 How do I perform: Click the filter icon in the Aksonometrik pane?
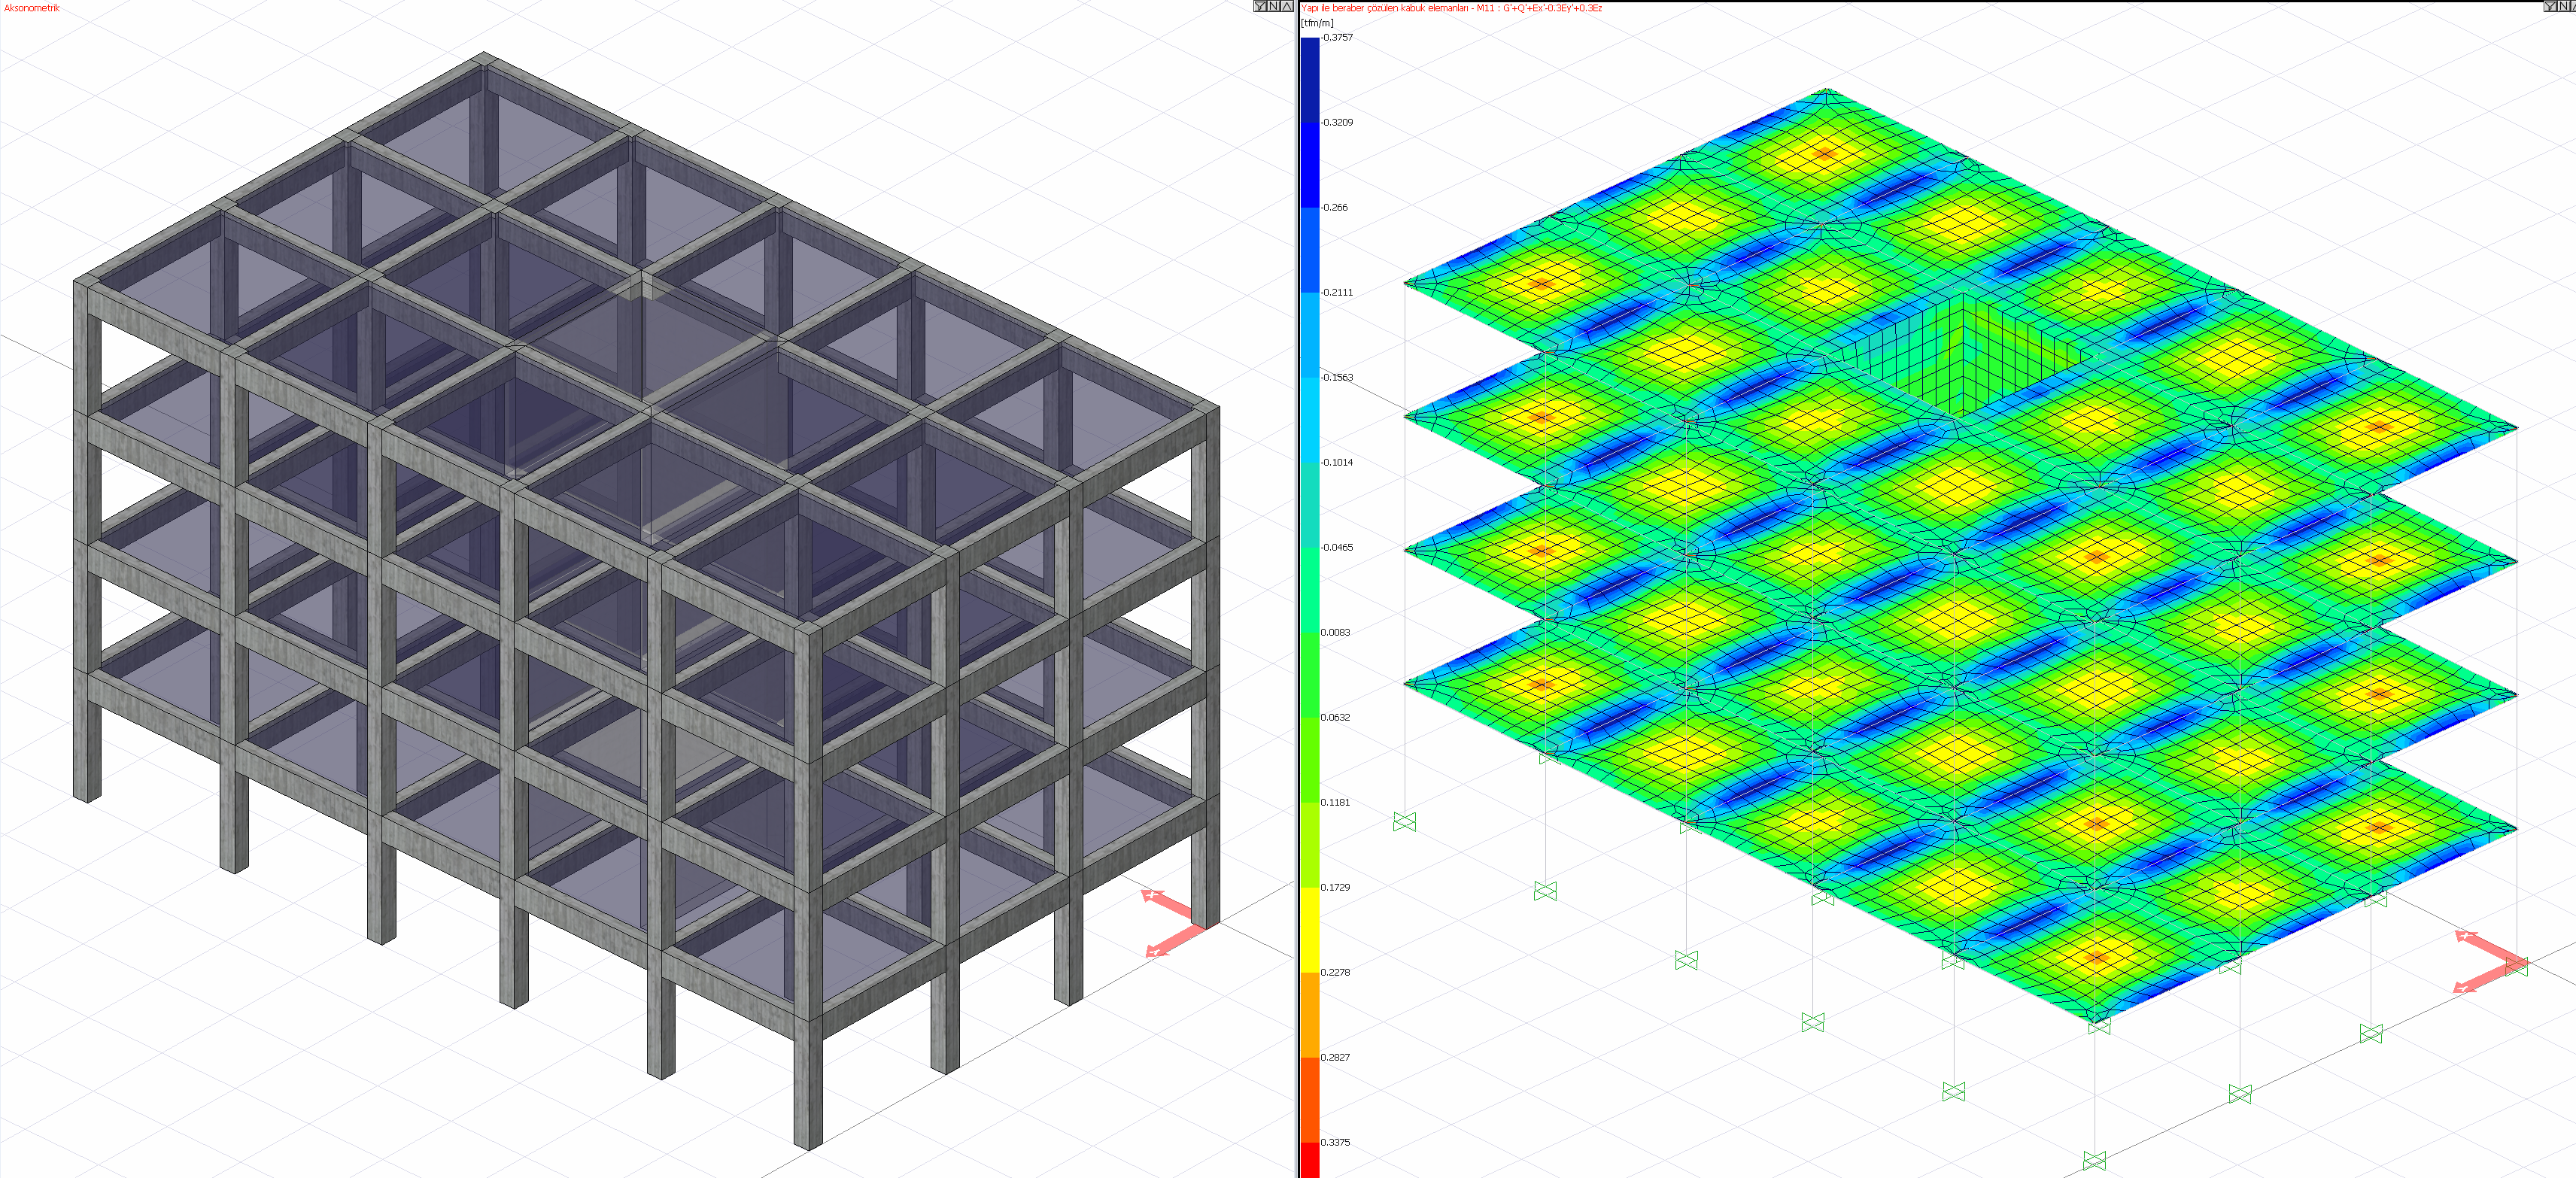[x=1259, y=6]
